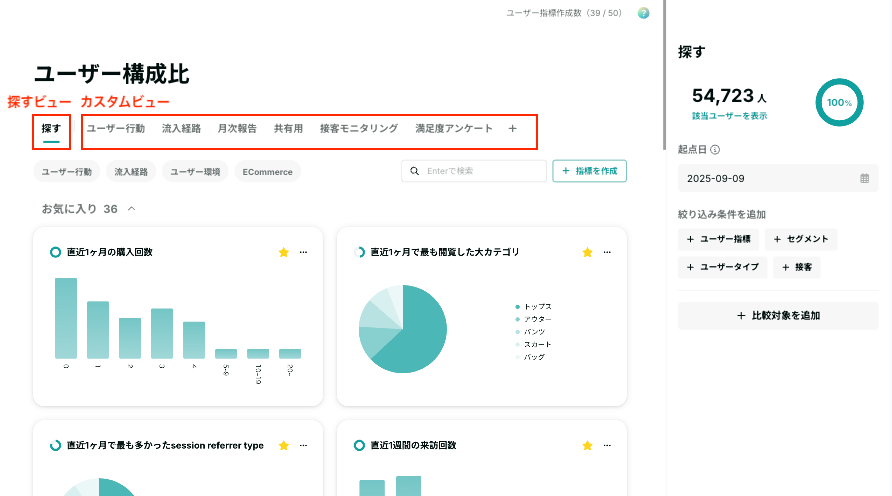892x496 pixels.
Task: Add セグメント filter condition
Action: click(801, 239)
